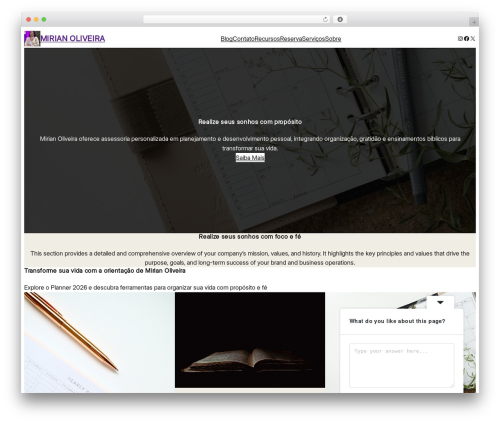Open a new browser tab with plus button
500x423 pixels.
tap(474, 22)
